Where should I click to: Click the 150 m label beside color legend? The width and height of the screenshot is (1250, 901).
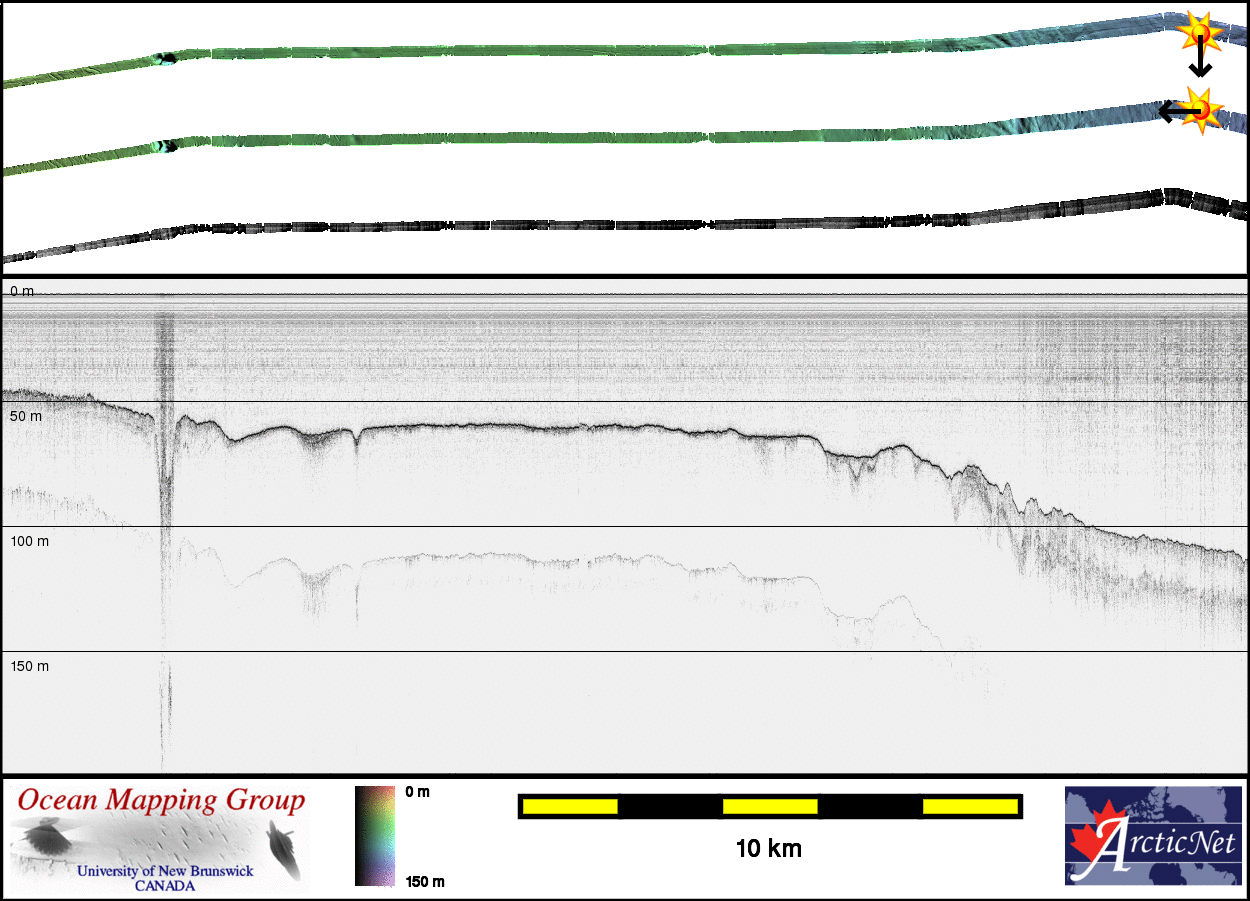pos(425,881)
